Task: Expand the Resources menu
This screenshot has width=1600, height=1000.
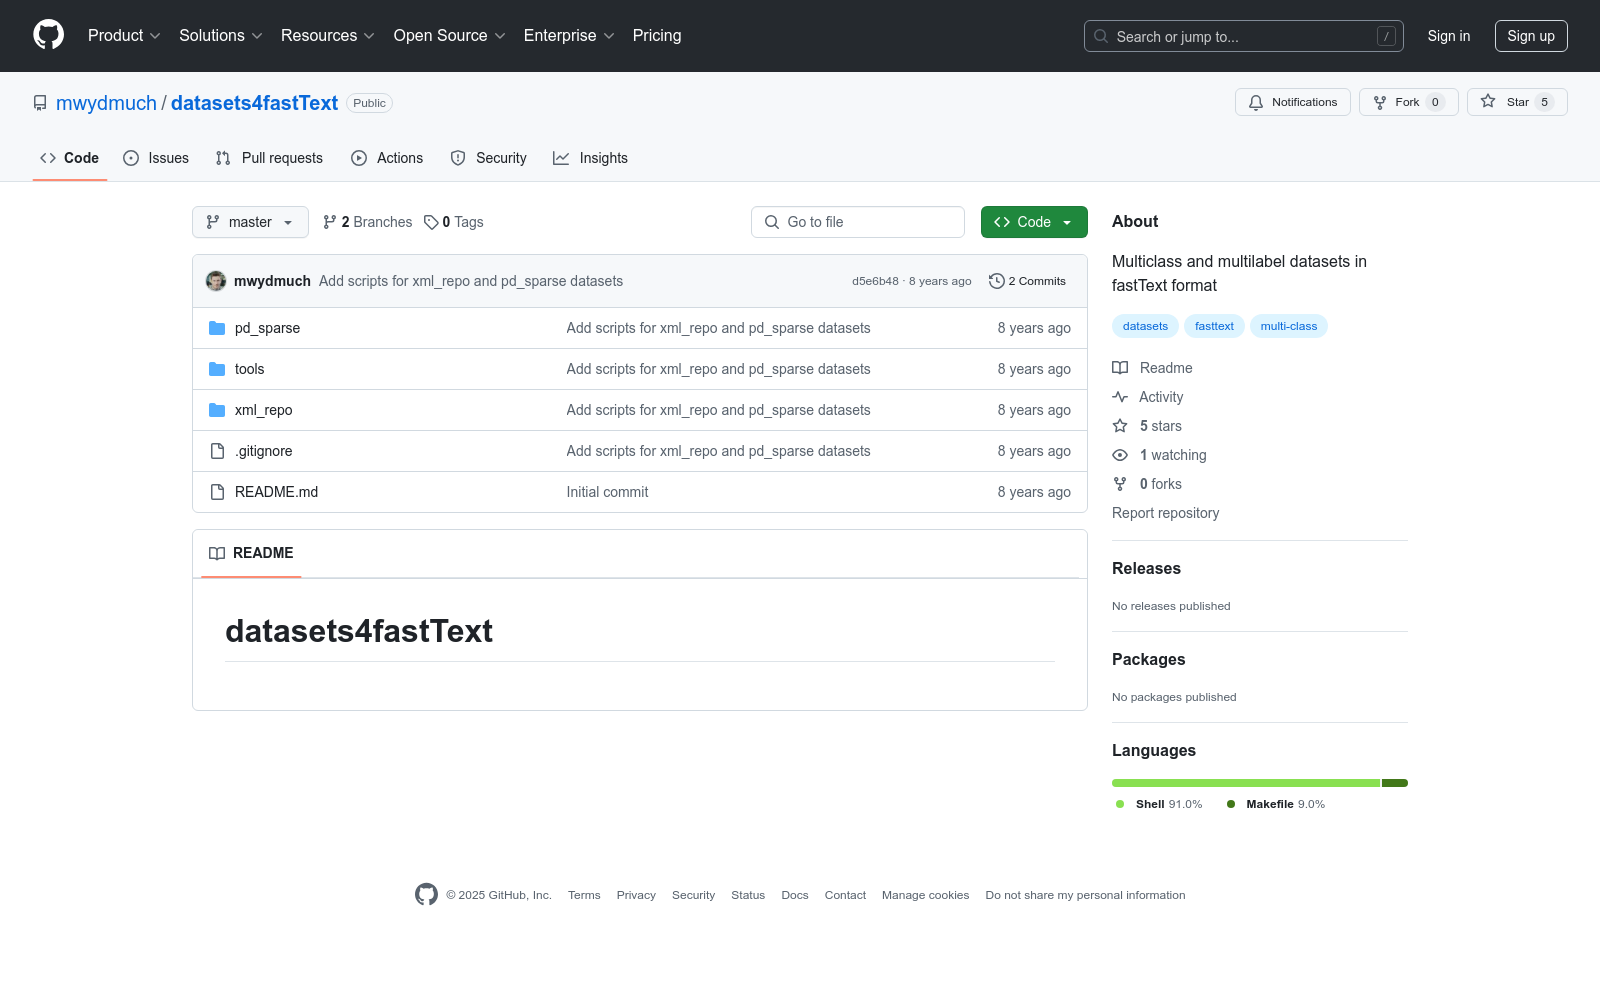Action: pyautogui.click(x=328, y=35)
